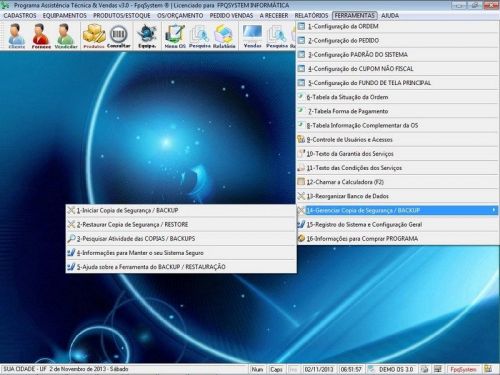Screen dimensions: 500x375
Task: Open the AJUDA menu
Action: pyautogui.click(x=390, y=16)
